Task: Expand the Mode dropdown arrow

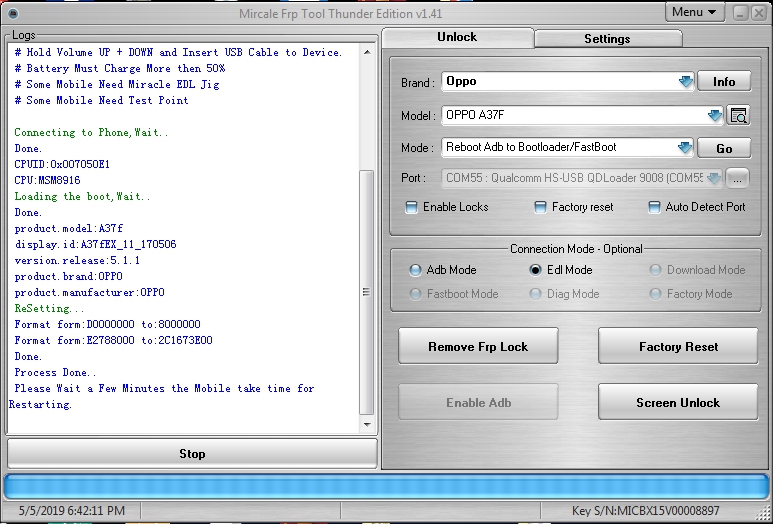Action: click(685, 147)
